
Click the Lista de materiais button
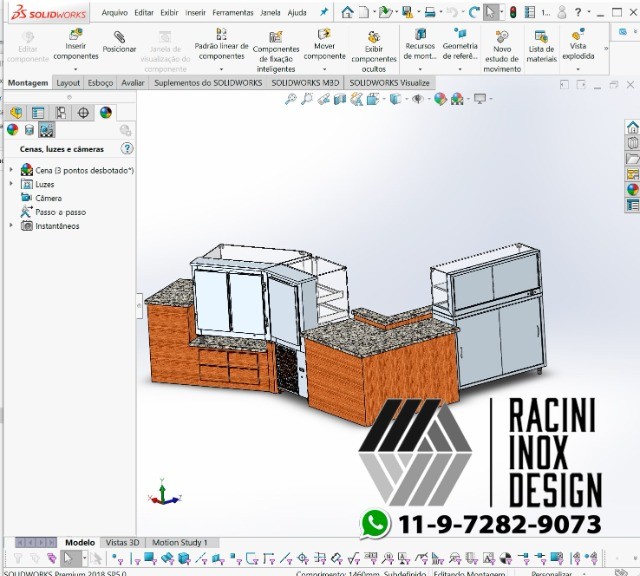(x=542, y=47)
